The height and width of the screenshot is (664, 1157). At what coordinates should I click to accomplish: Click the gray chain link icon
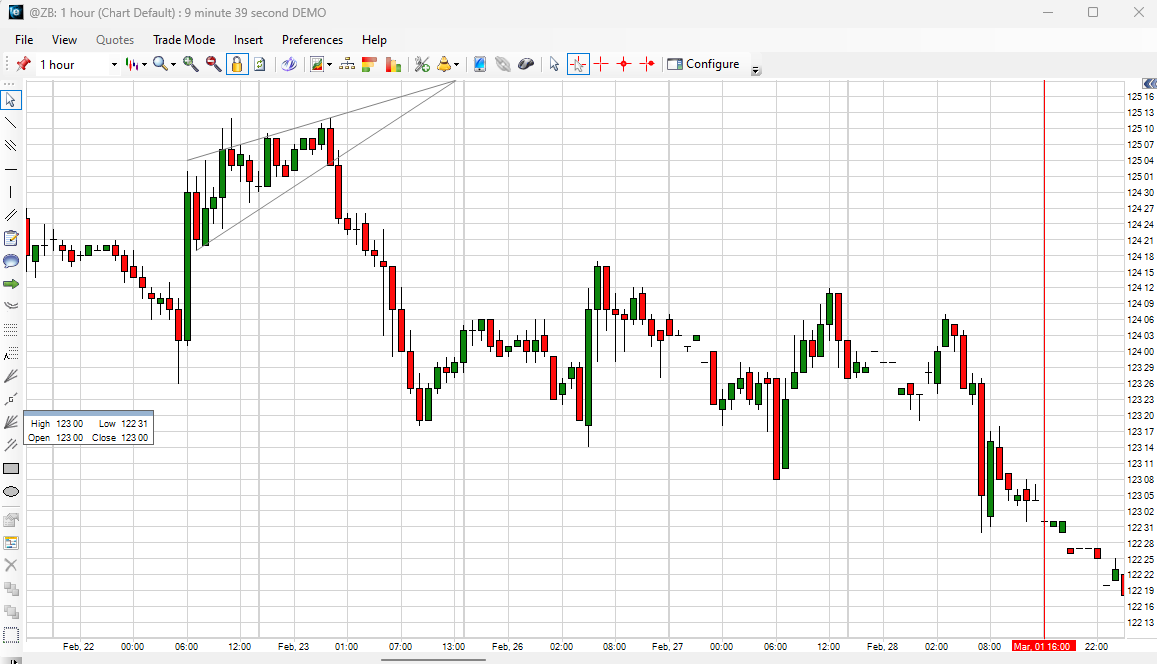click(502, 64)
